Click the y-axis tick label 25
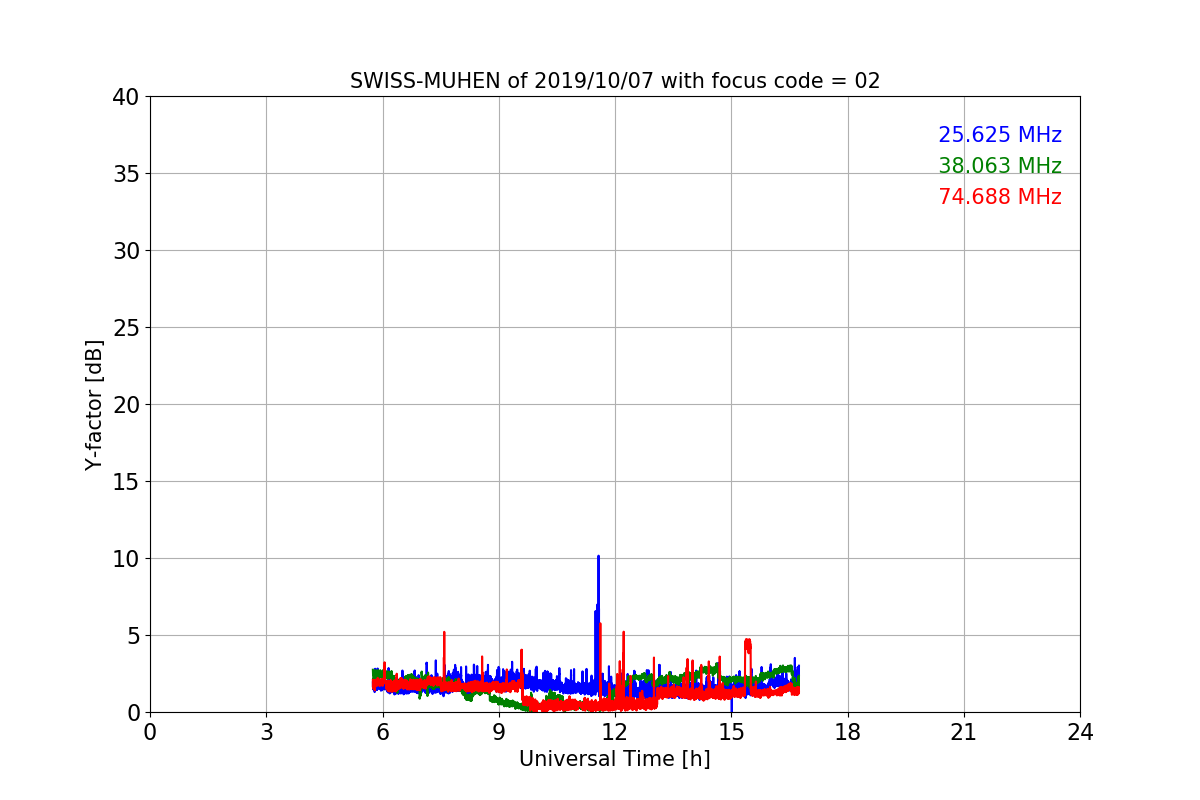Image resolution: width=1200 pixels, height=800 pixels. (x=126, y=328)
